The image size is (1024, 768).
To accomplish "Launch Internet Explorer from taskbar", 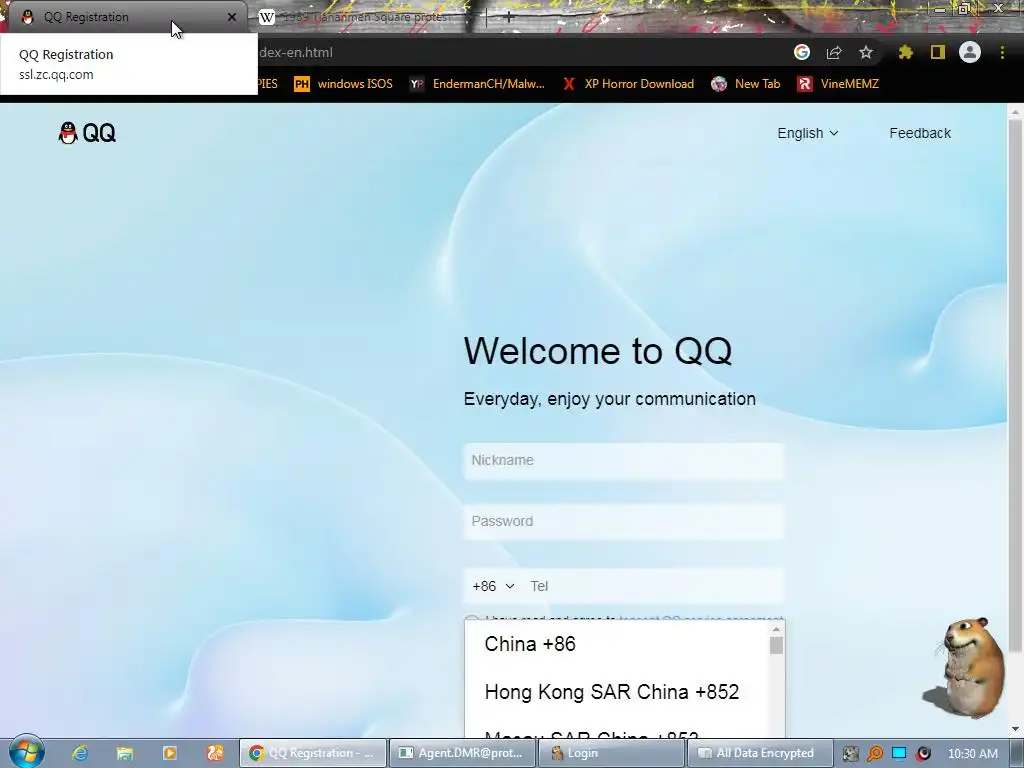I will coord(80,753).
